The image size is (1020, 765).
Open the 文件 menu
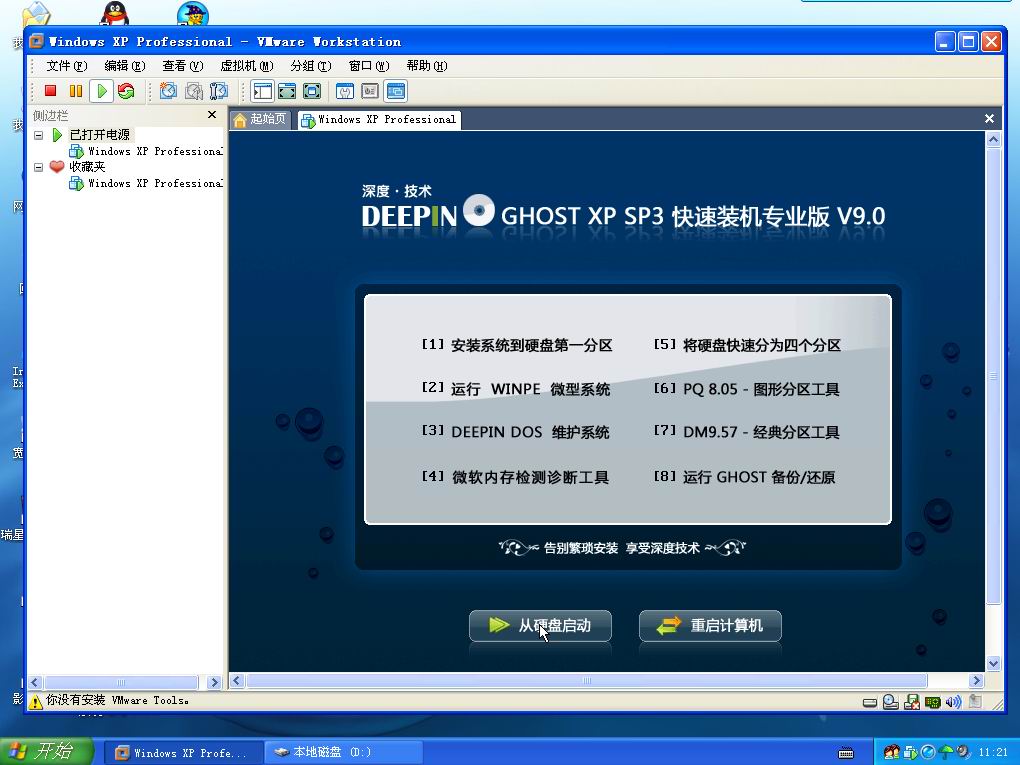click(x=66, y=66)
